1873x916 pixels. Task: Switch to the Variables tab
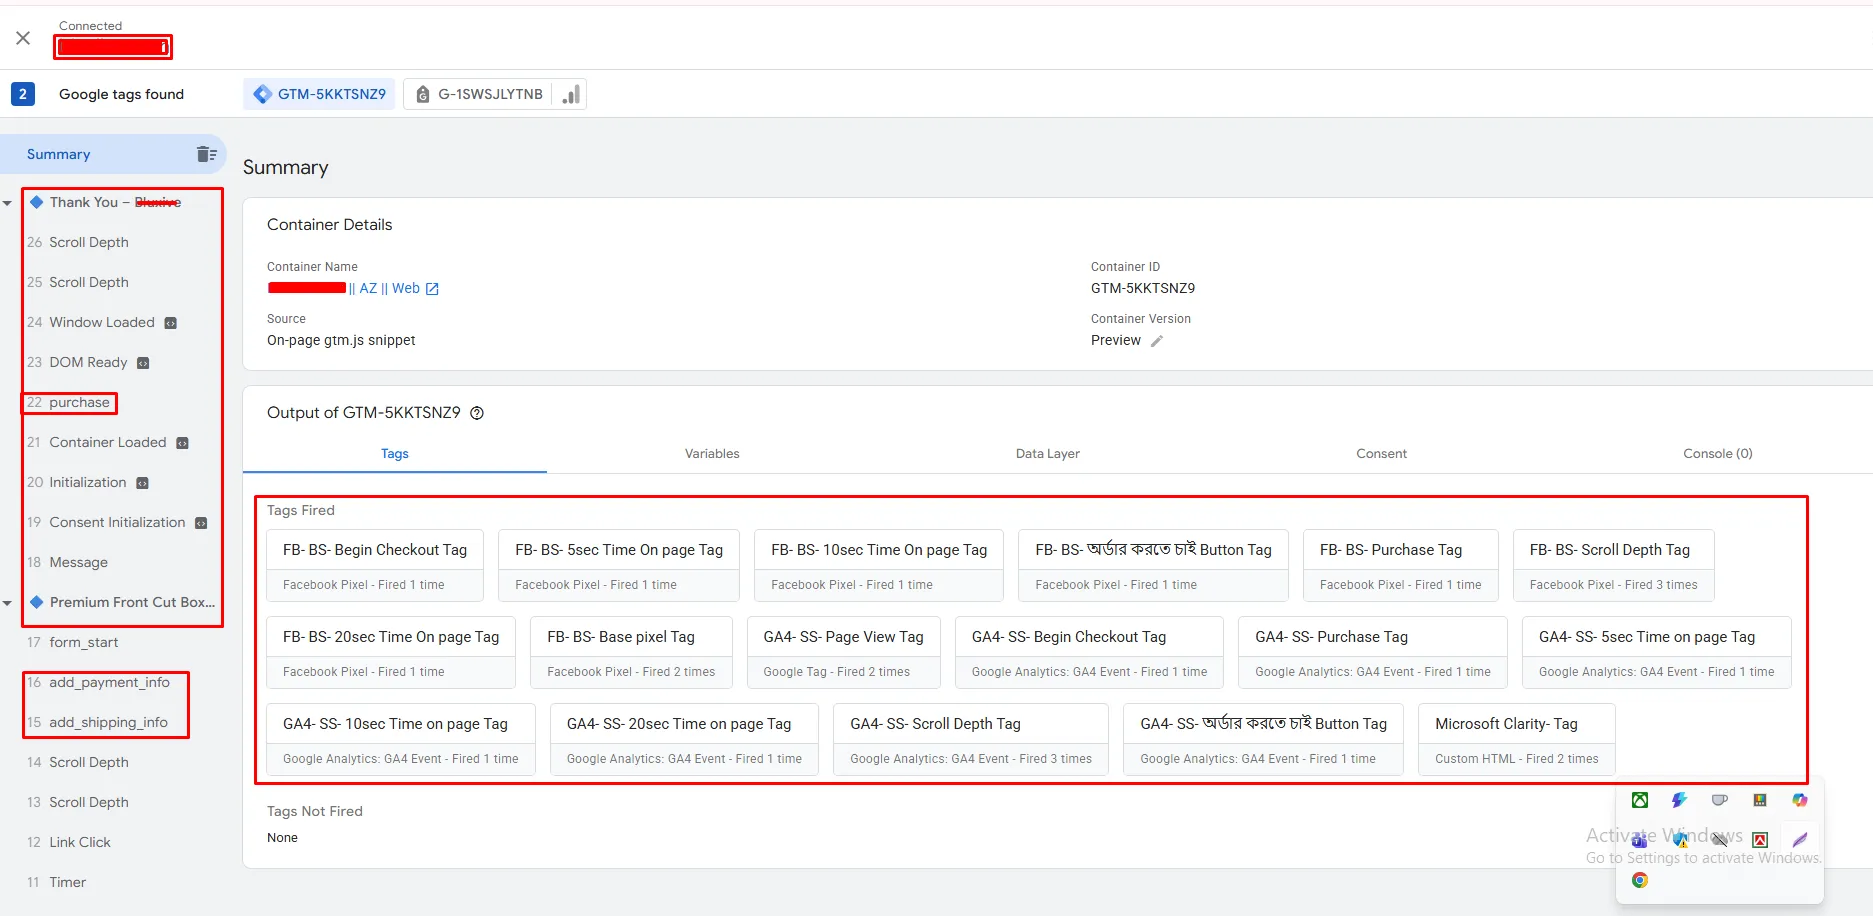pyautogui.click(x=712, y=453)
